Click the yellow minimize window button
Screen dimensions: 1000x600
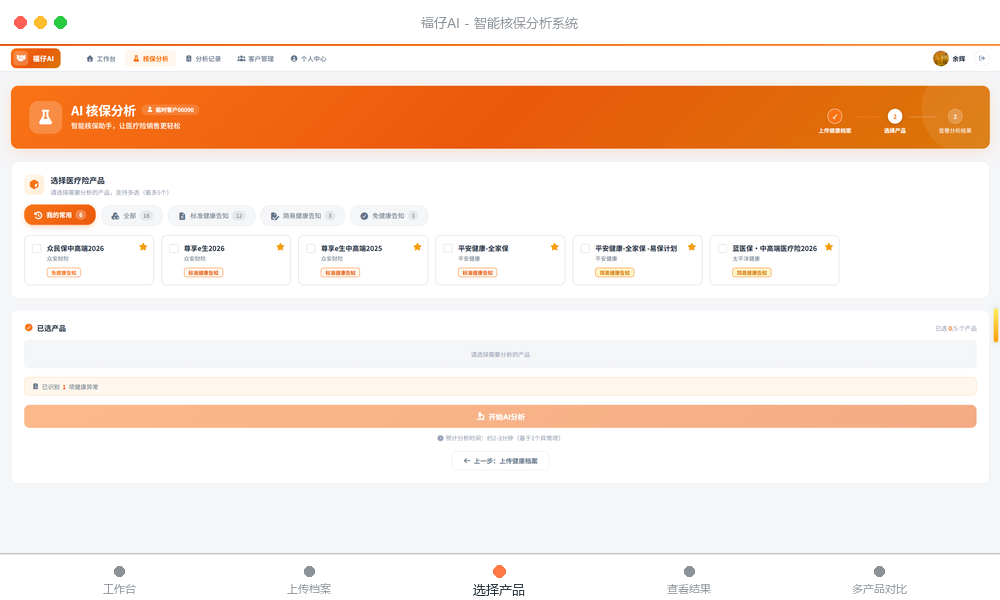pos(40,22)
